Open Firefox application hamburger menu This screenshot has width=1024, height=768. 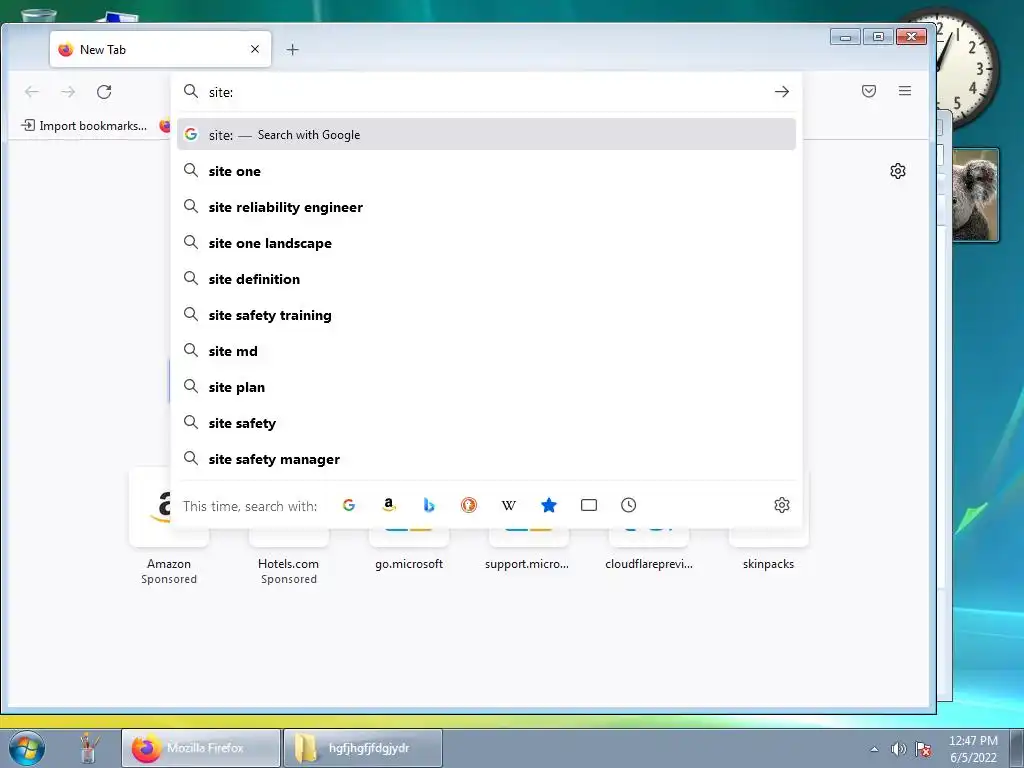(x=904, y=91)
